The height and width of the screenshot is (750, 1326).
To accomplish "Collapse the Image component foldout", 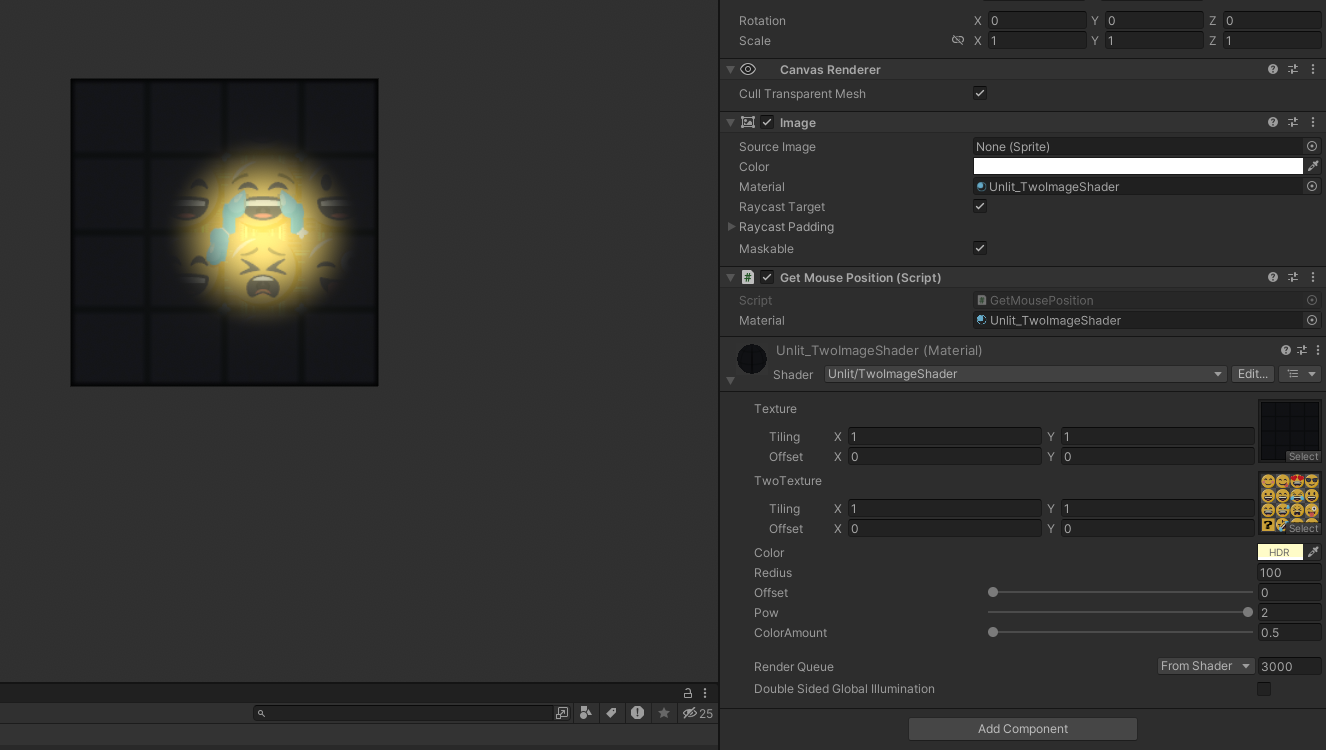I will [730, 123].
